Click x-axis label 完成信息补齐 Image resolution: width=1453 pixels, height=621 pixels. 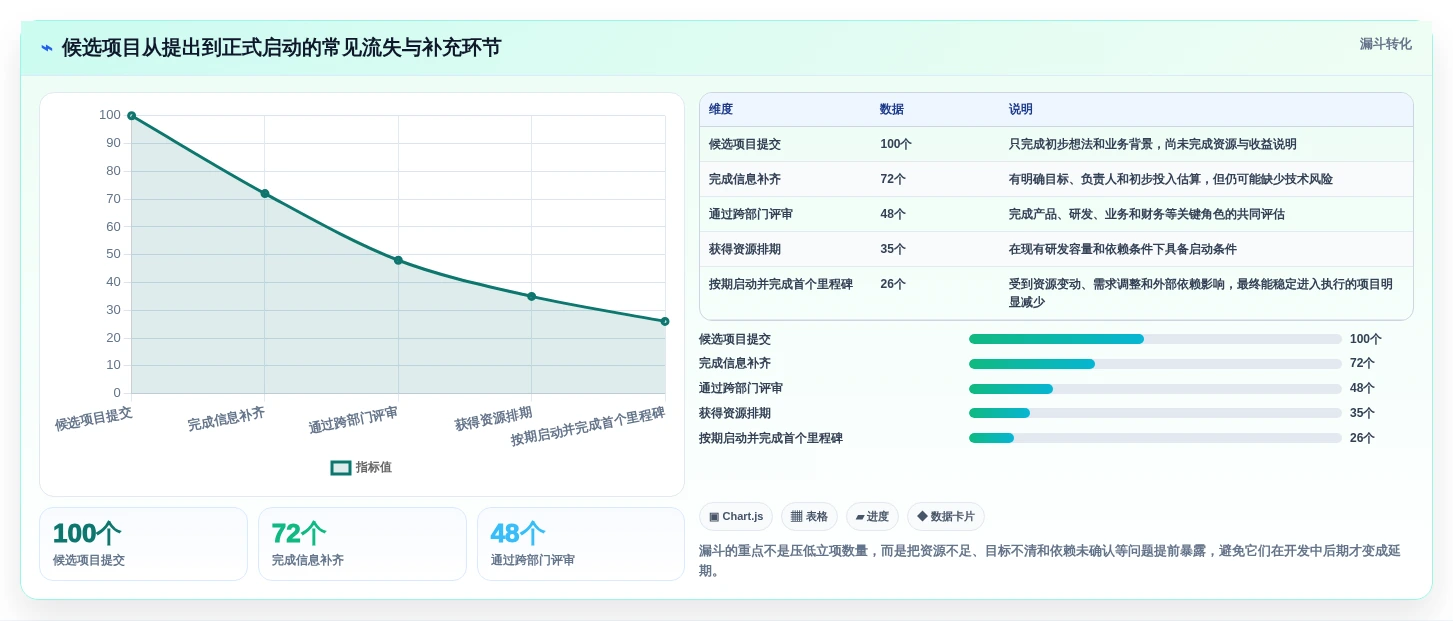point(226,418)
